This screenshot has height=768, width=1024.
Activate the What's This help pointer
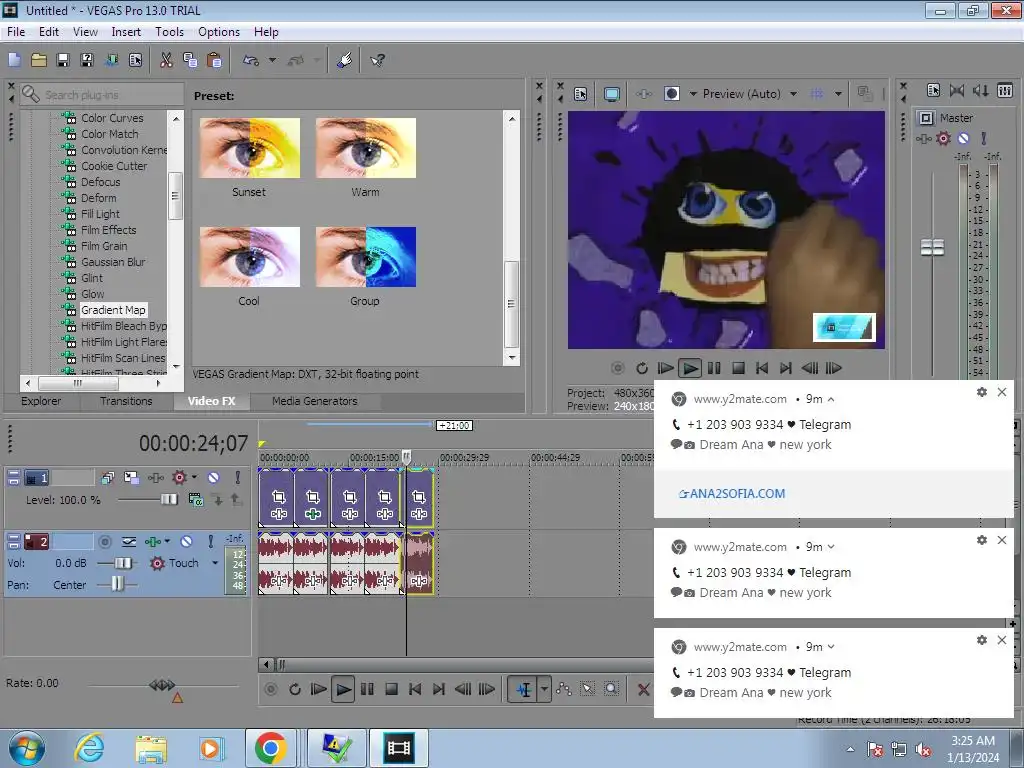pos(377,60)
